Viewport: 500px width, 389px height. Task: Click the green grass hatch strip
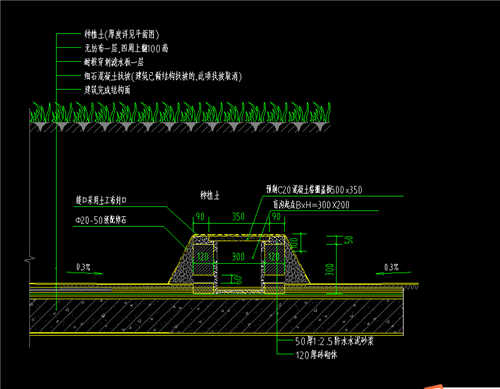[x=180, y=112]
